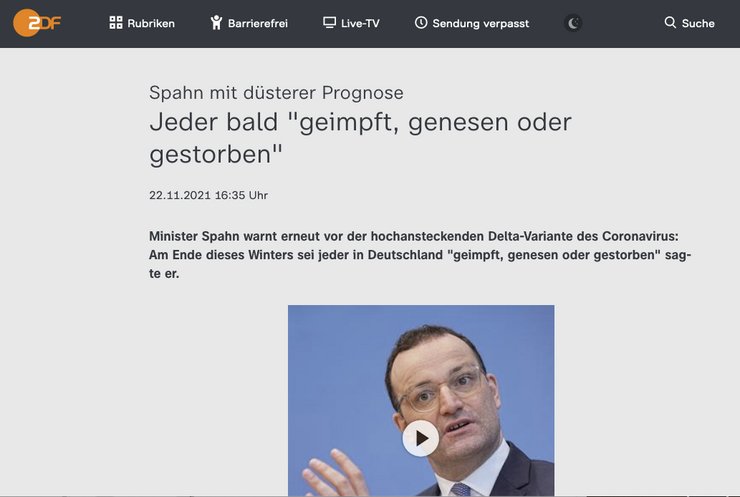This screenshot has width=740, height=497.
Task: Click the kicker Spahn mit düsterer Prognose
Action: pyautogui.click(x=276, y=93)
